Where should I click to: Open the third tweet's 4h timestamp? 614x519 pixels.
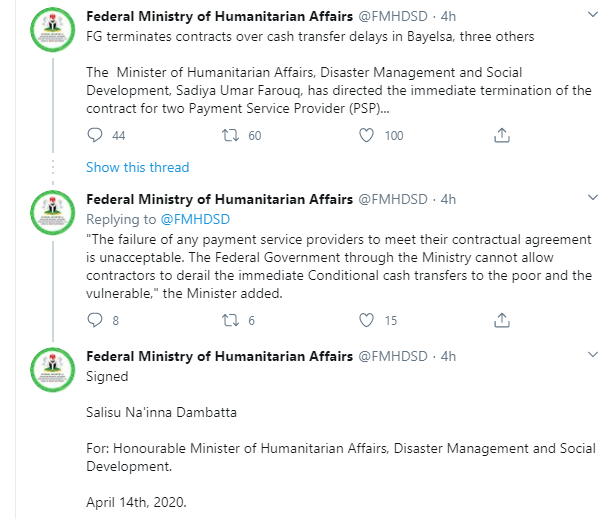point(448,356)
